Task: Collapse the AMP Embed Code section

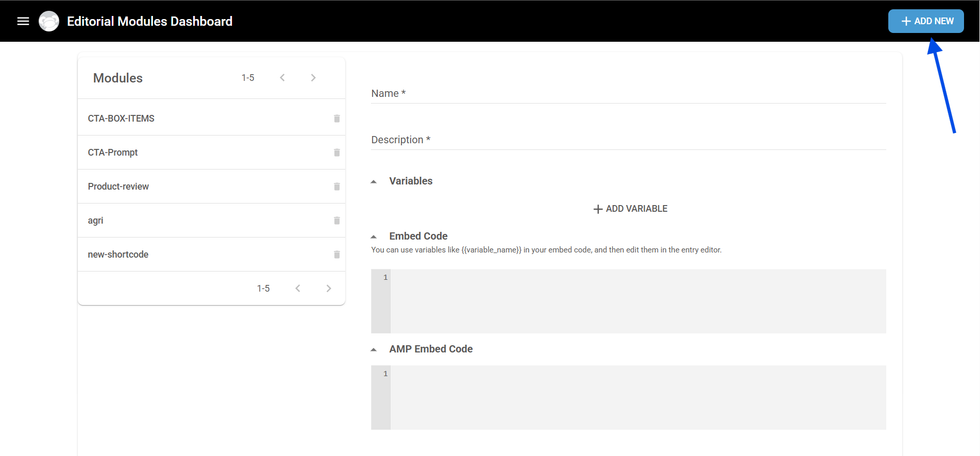Action: click(x=374, y=349)
